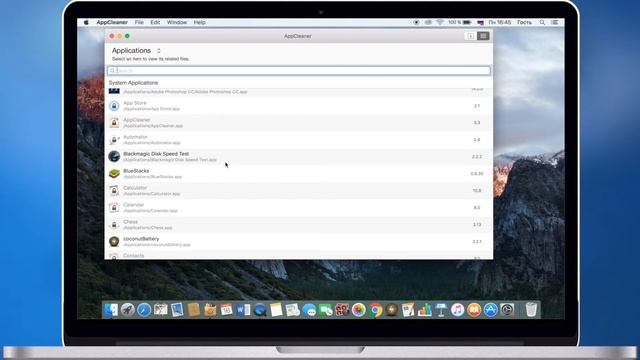640x360 pixels.
Task: Open the File menu
Action: (139, 22)
